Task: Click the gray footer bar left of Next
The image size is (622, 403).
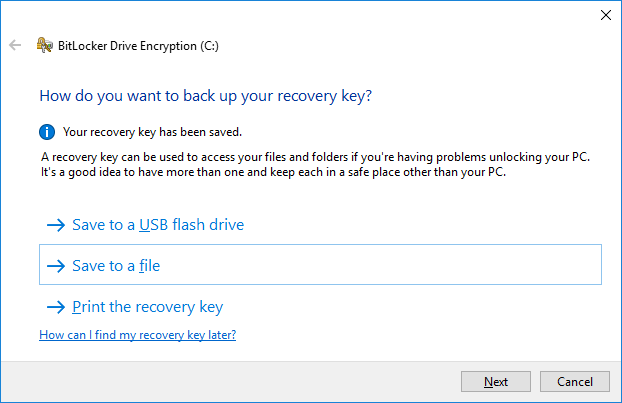Action: [x=230, y=382]
